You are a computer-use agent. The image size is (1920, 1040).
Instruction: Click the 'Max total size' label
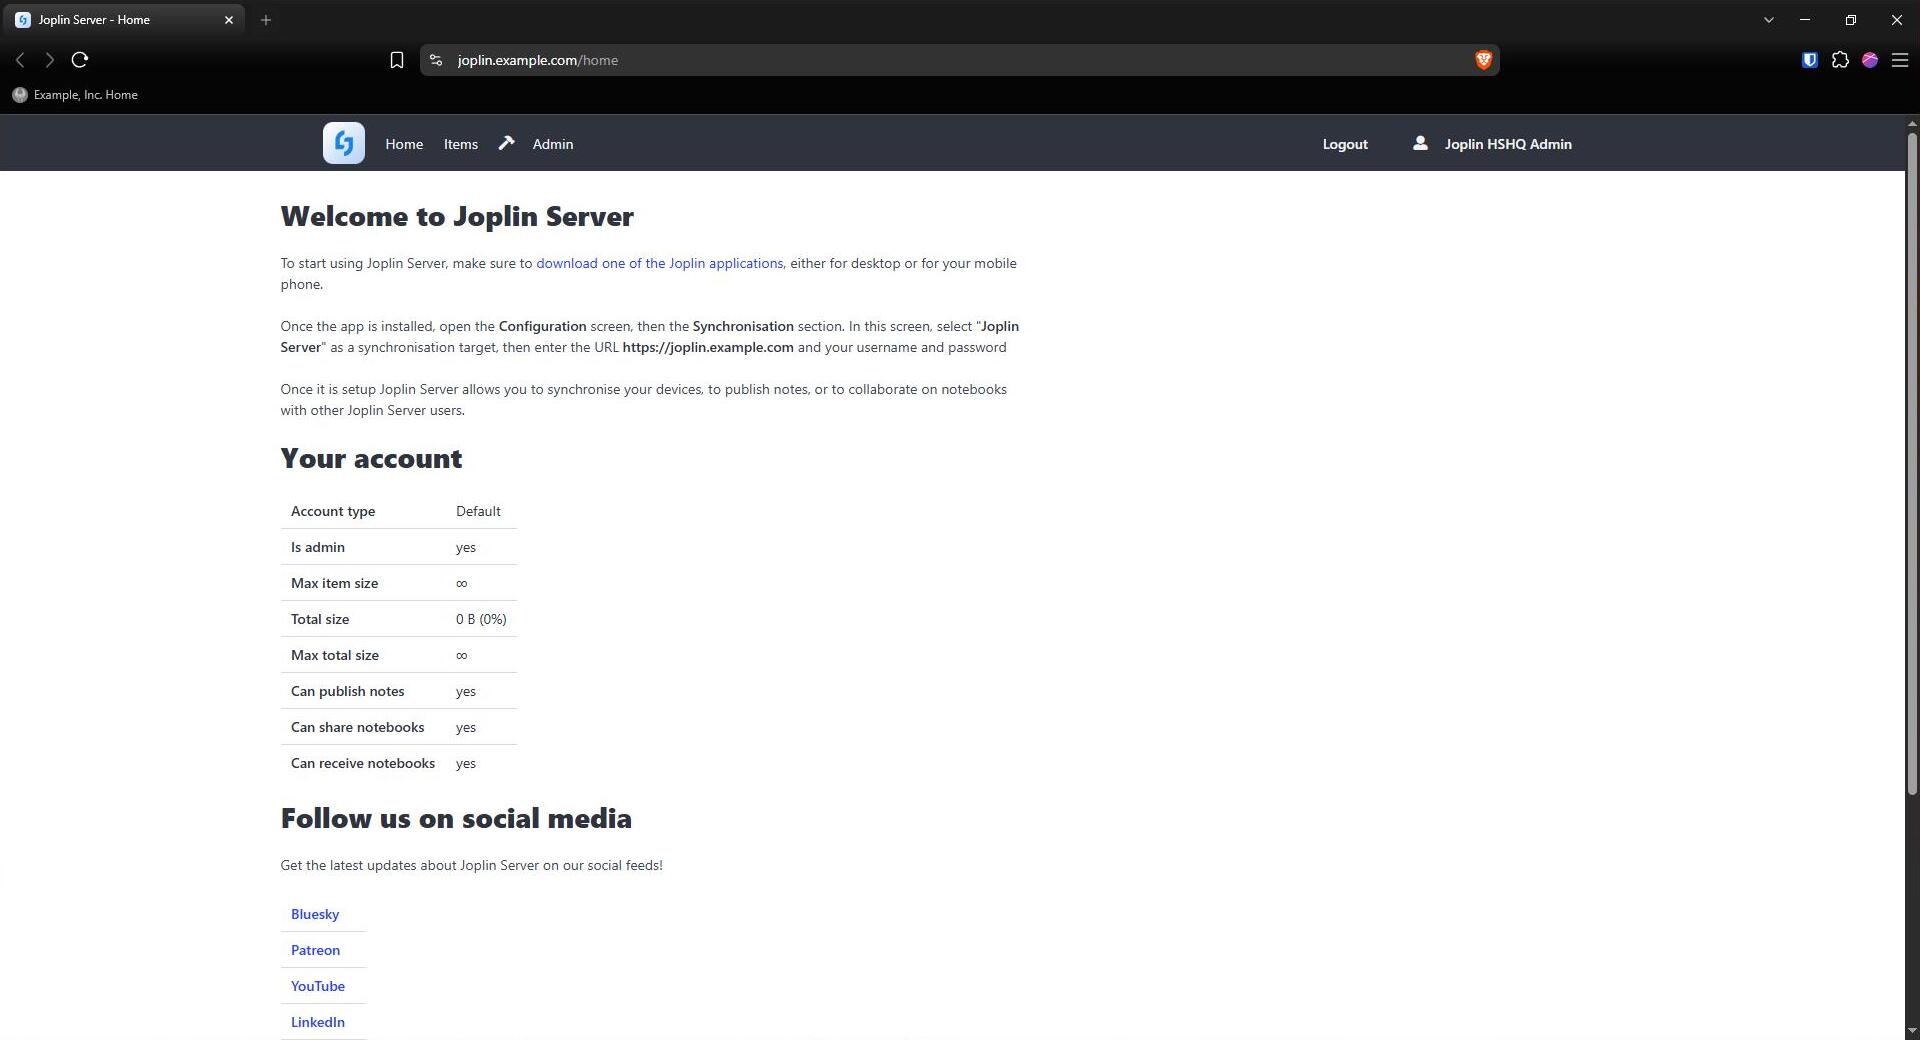click(x=335, y=655)
